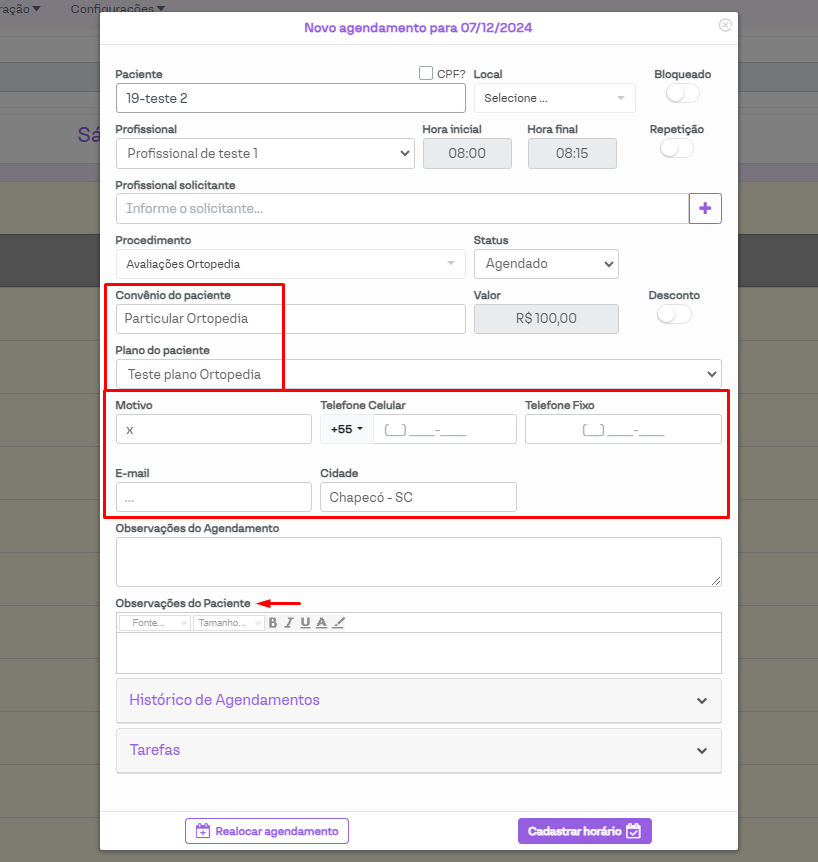Open the Status dropdown showing Agendado
The width and height of the screenshot is (818, 862).
pyautogui.click(x=545, y=264)
